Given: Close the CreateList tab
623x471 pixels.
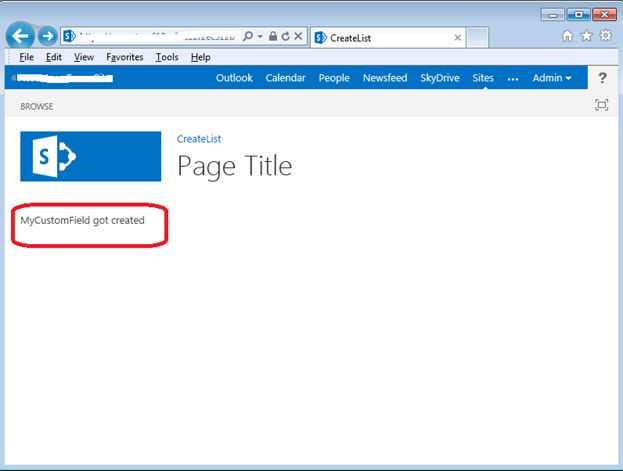Looking at the screenshot, I should pyautogui.click(x=457, y=38).
